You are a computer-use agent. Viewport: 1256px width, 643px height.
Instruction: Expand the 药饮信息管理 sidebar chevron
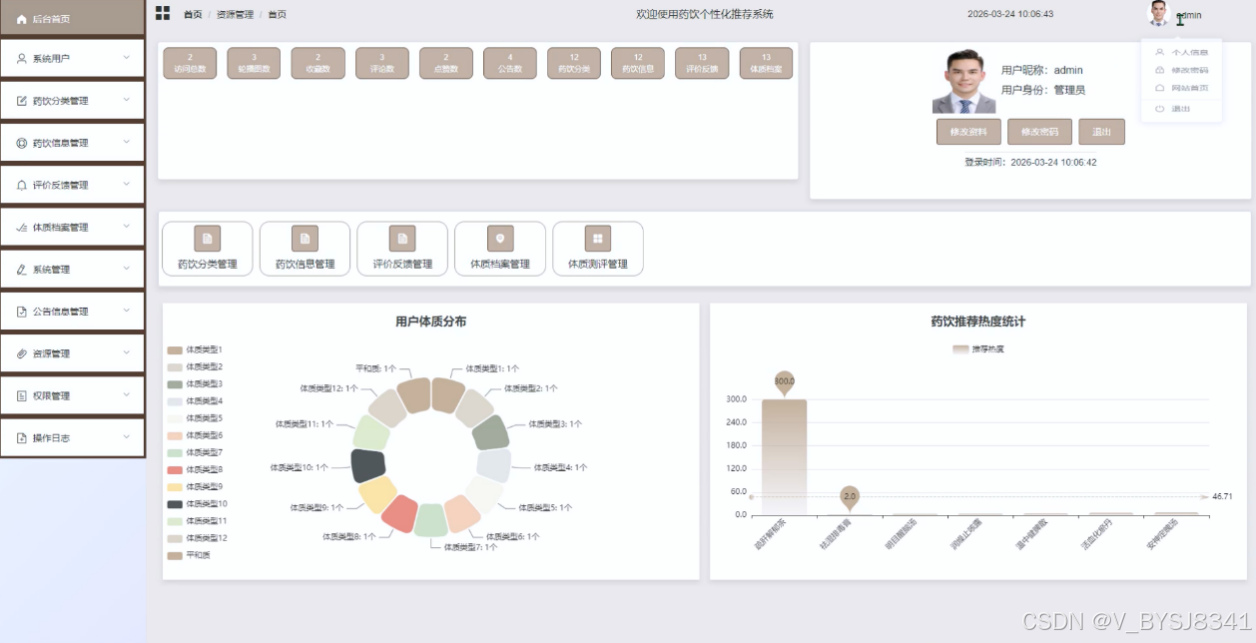pos(126,142)
